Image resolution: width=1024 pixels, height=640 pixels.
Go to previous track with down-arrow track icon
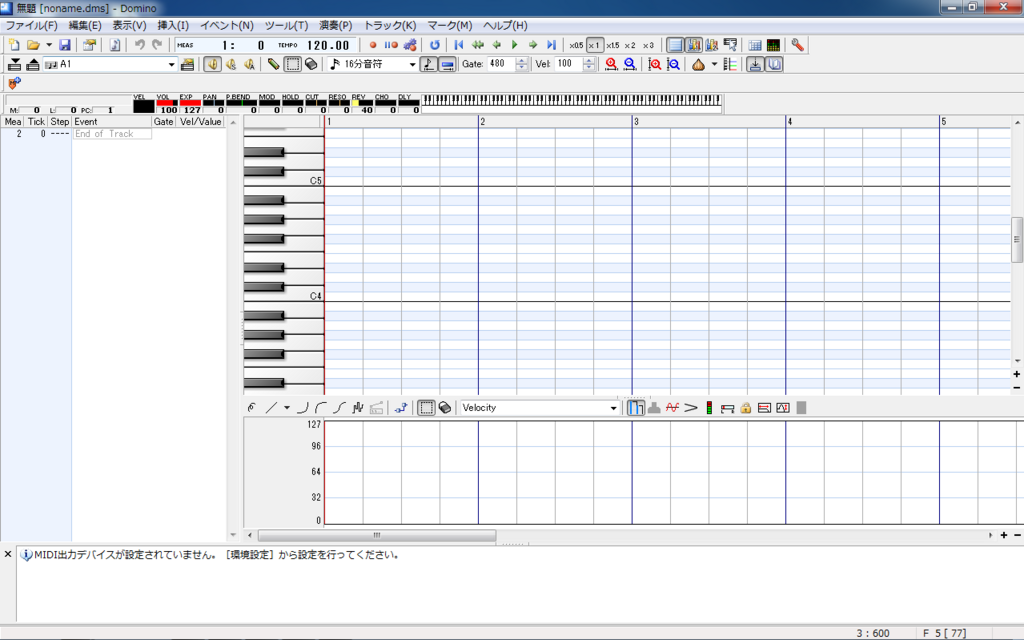tap(14, 64)
